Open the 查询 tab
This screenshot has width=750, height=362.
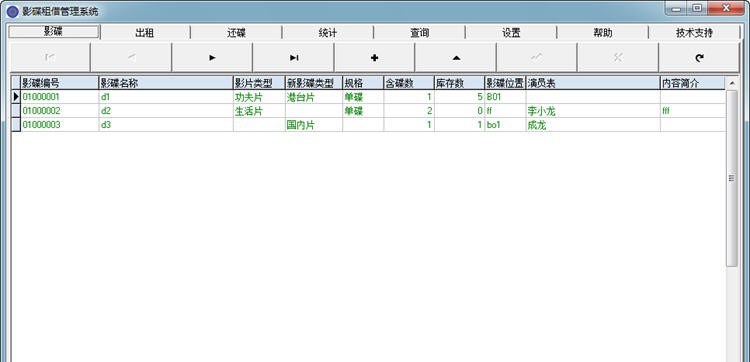(x=419, y=33)
